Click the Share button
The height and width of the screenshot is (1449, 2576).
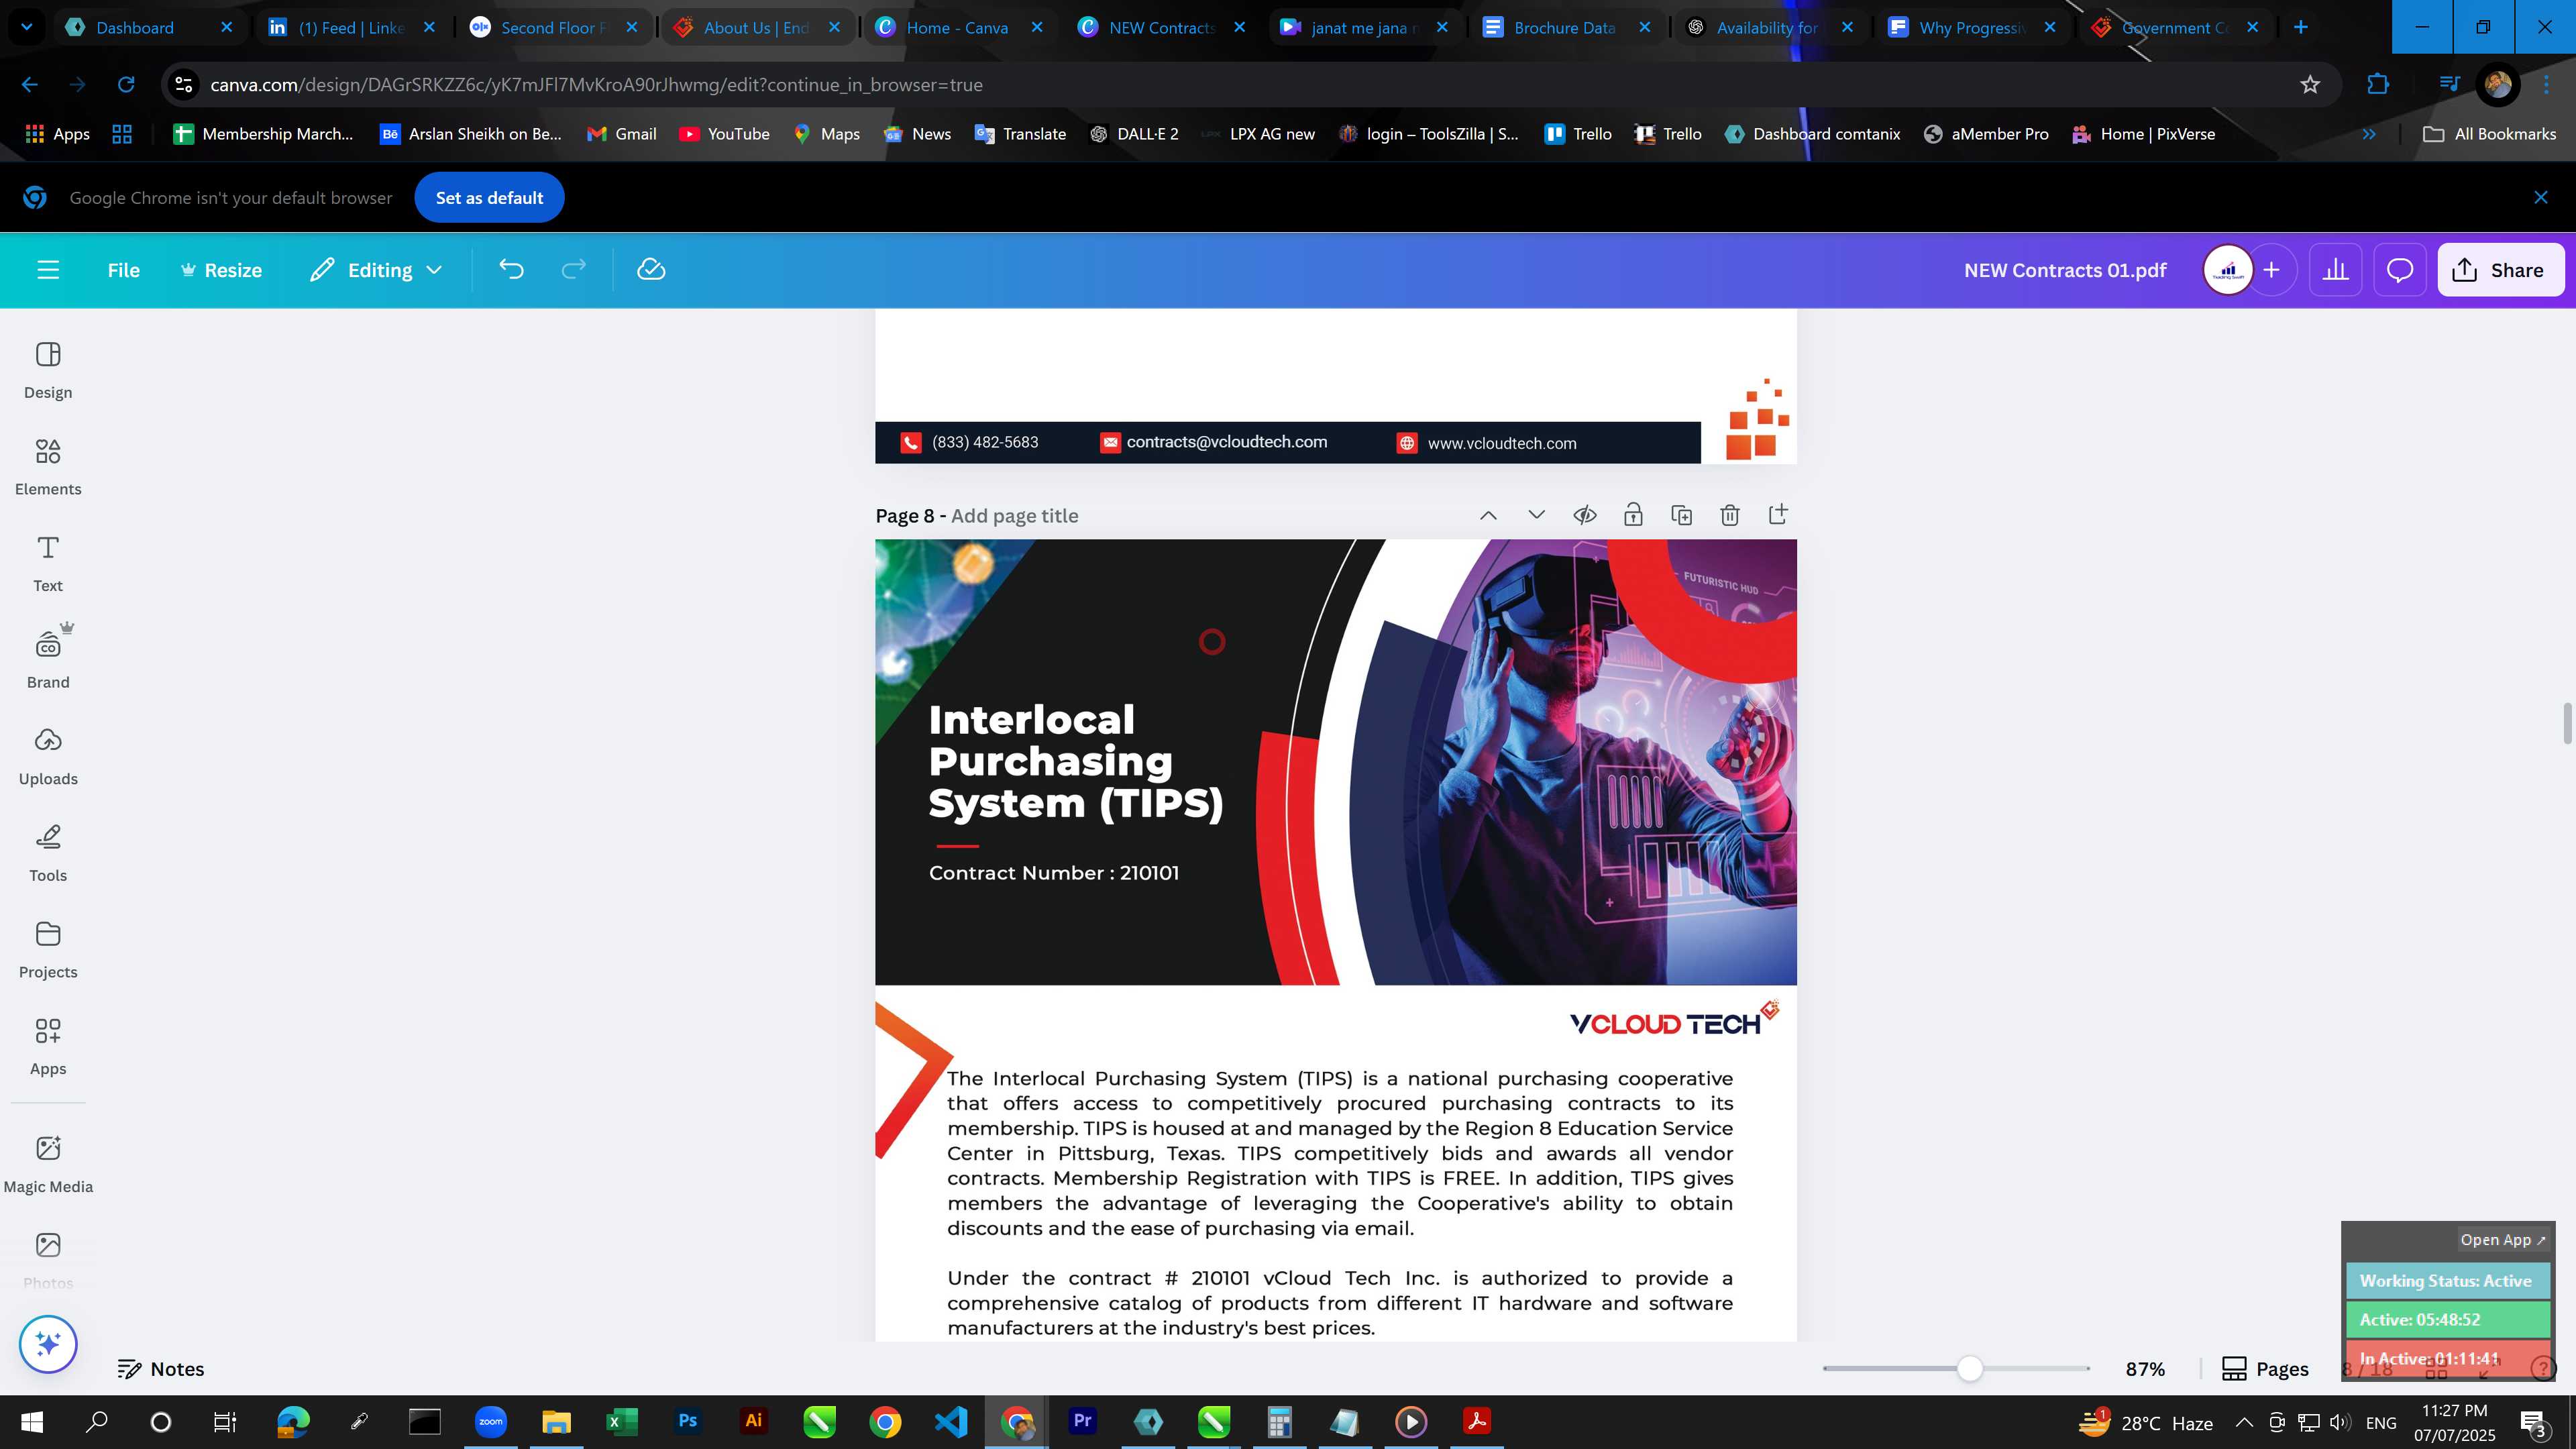(x=2500, y=270)
